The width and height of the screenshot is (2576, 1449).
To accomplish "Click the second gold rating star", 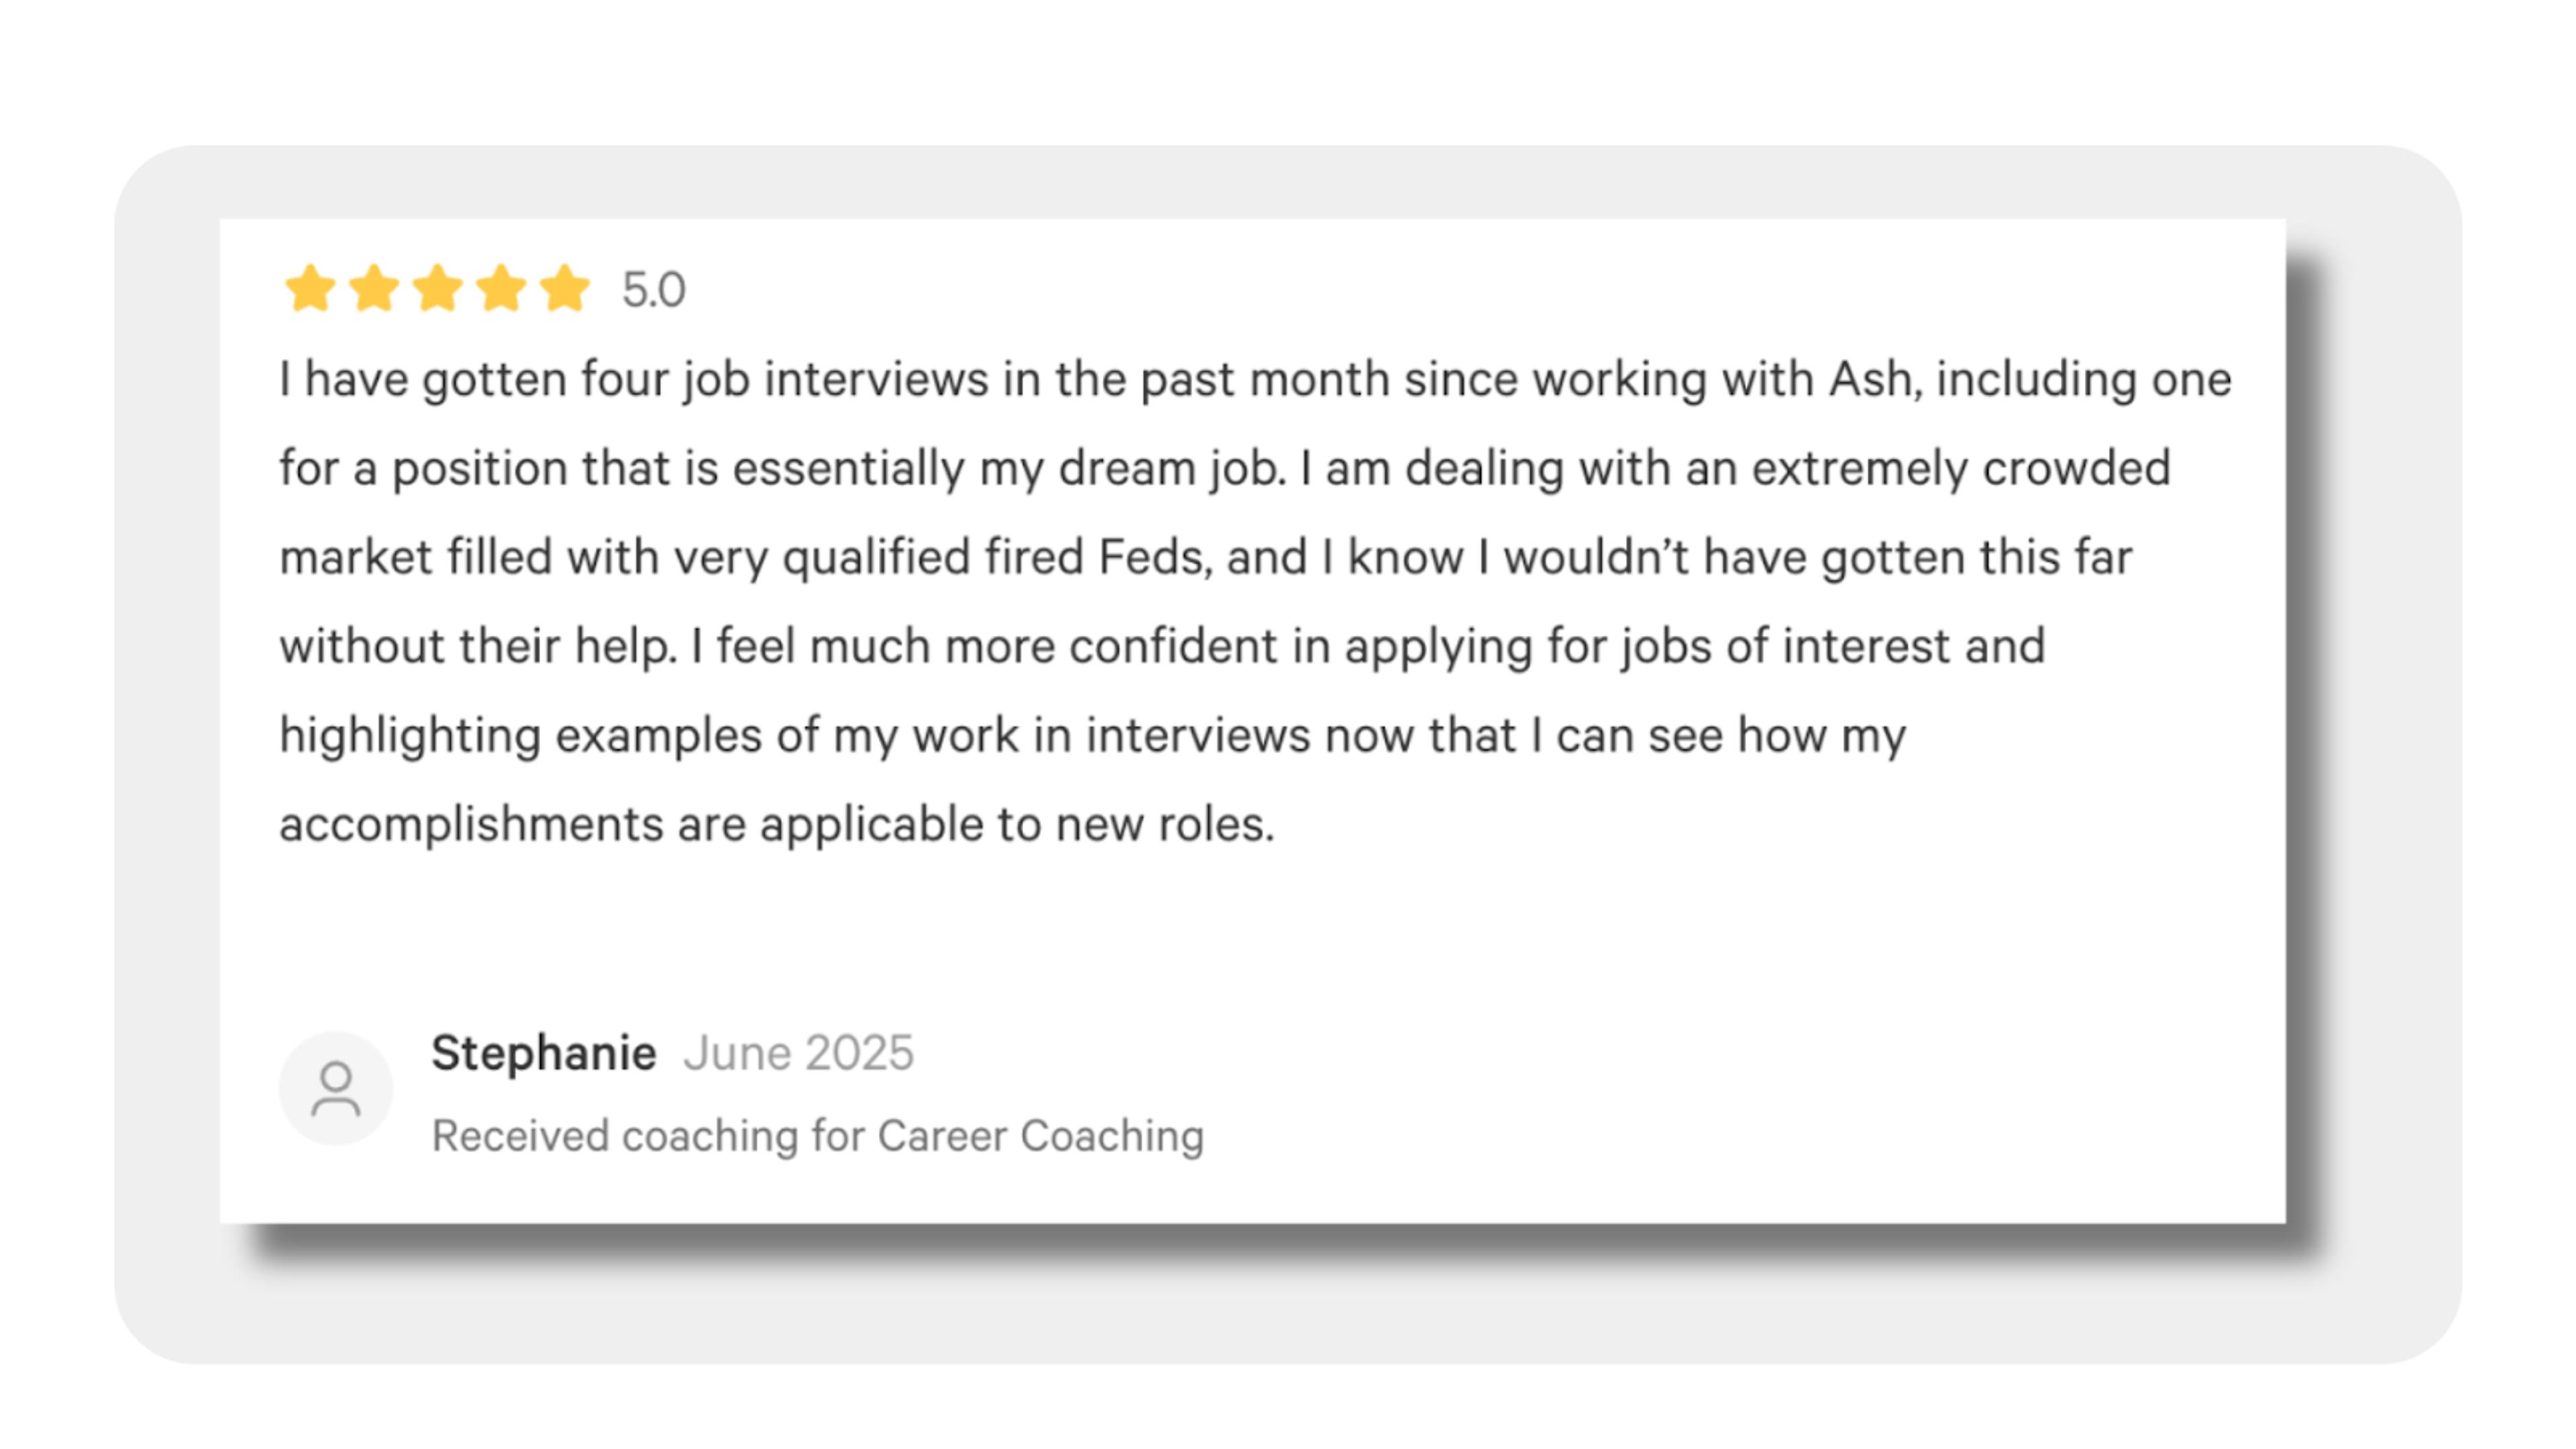I will click(374, 289).
